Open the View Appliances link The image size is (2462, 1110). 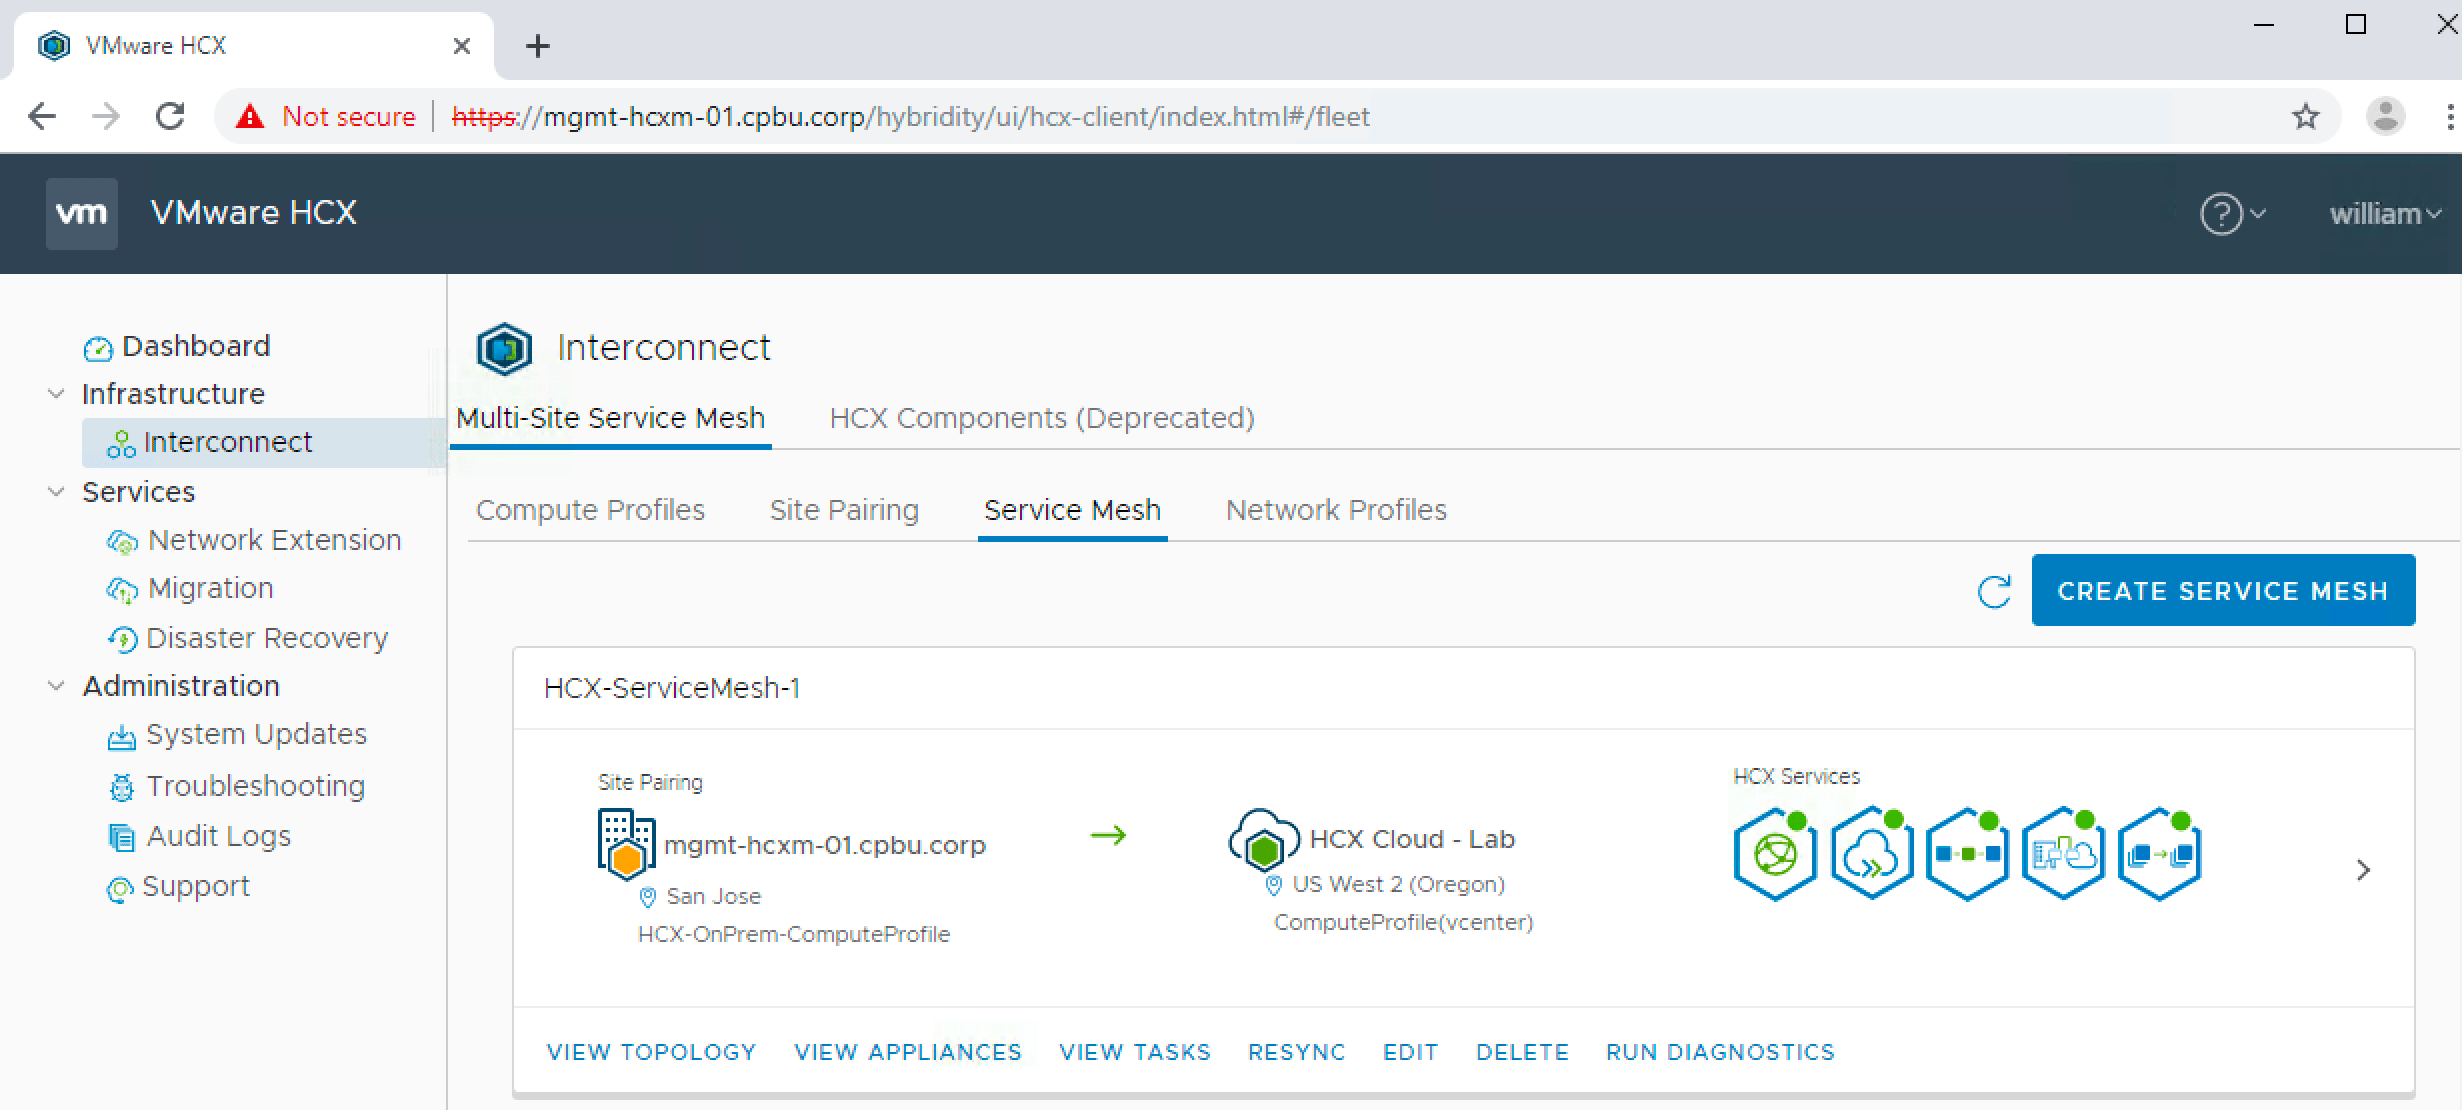coord(908,1052)
